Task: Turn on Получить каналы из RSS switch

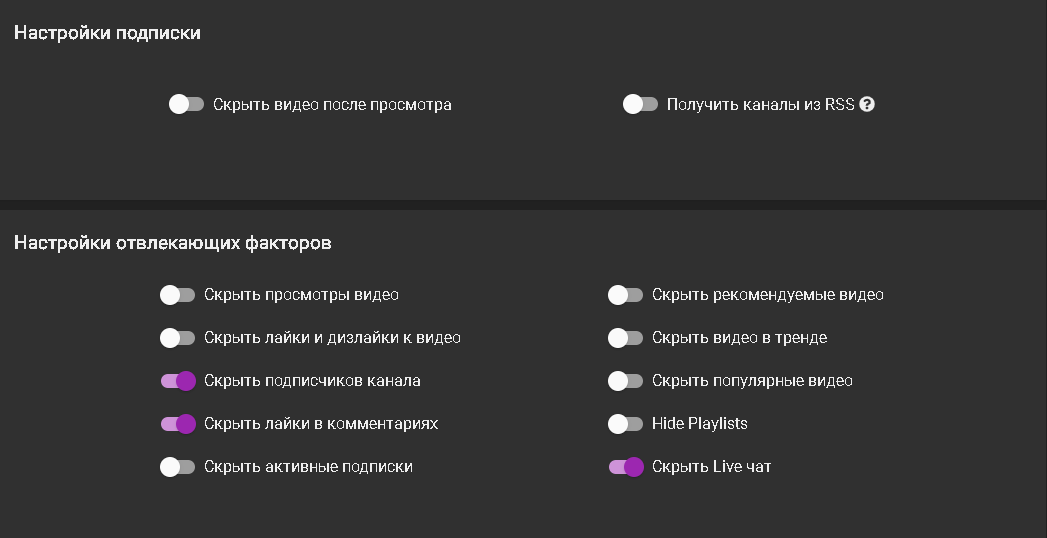Action: click(640, 104)
